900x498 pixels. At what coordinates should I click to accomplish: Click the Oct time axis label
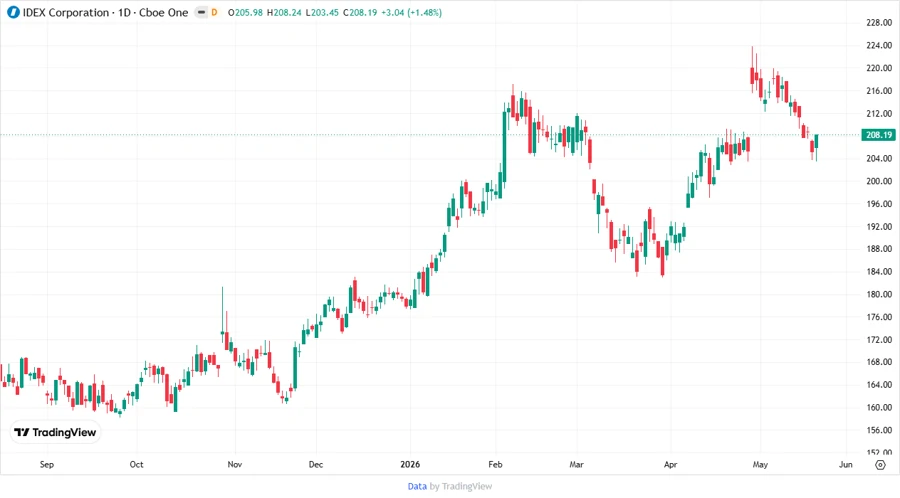pos(137,464)
